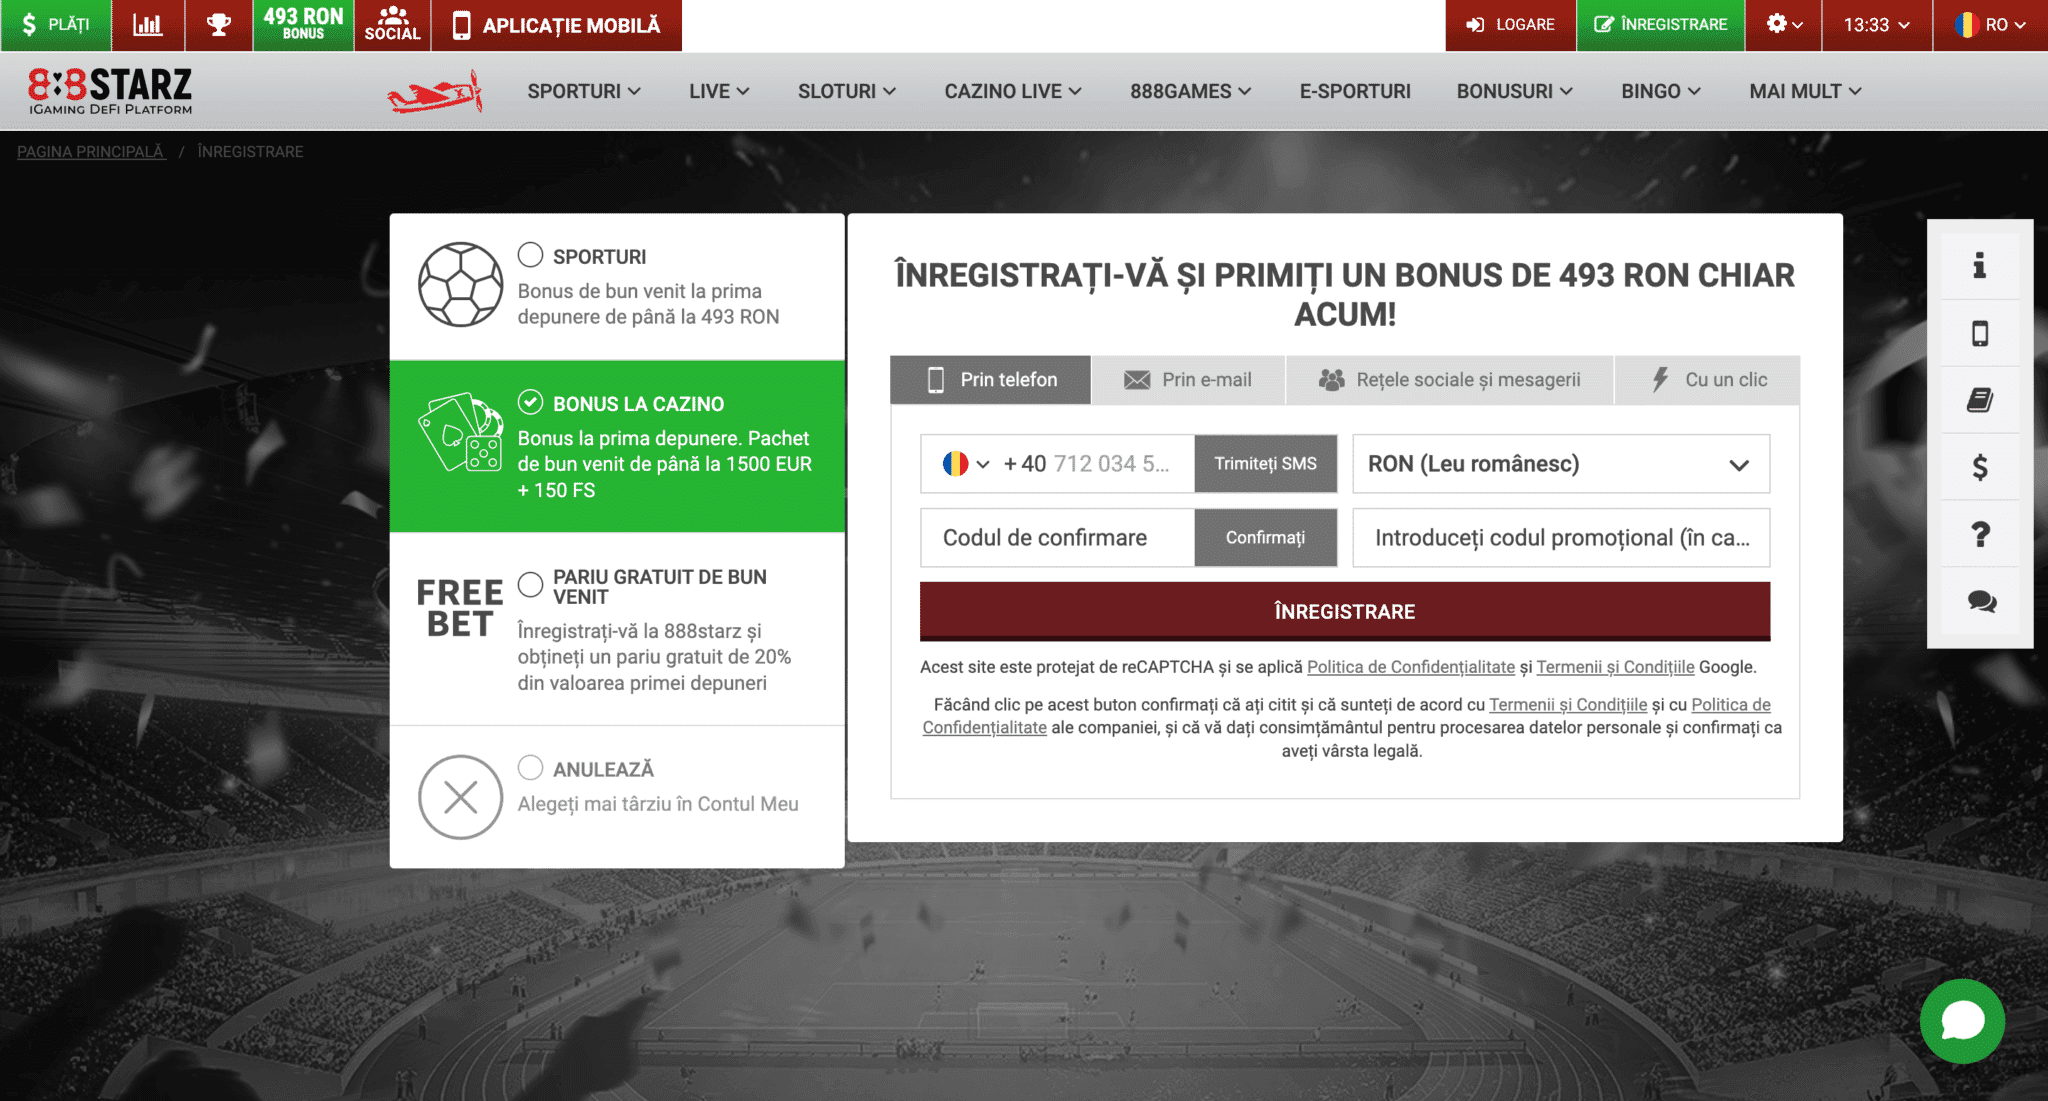The width and height of the screenshot is (2048, 1101).
Task: Select the Sporturi bonus radio button
Action: point(530,255)
